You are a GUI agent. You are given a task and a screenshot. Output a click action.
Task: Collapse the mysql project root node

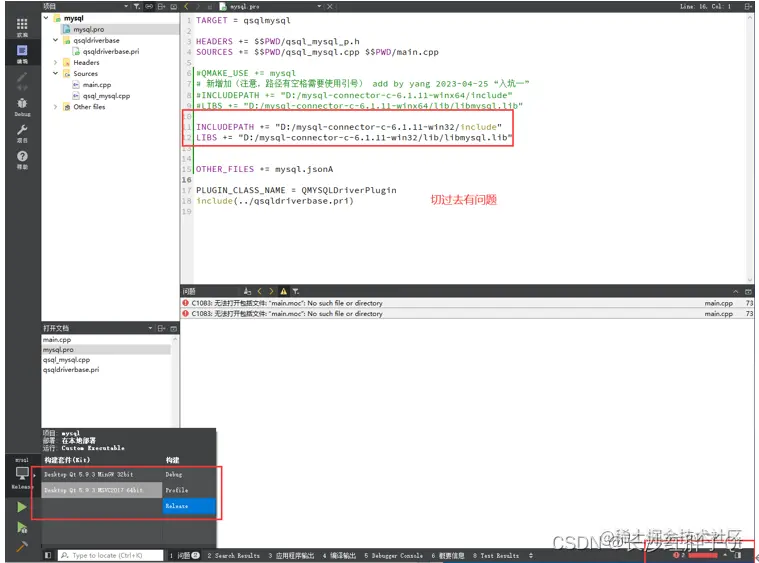tap(46, 18)
